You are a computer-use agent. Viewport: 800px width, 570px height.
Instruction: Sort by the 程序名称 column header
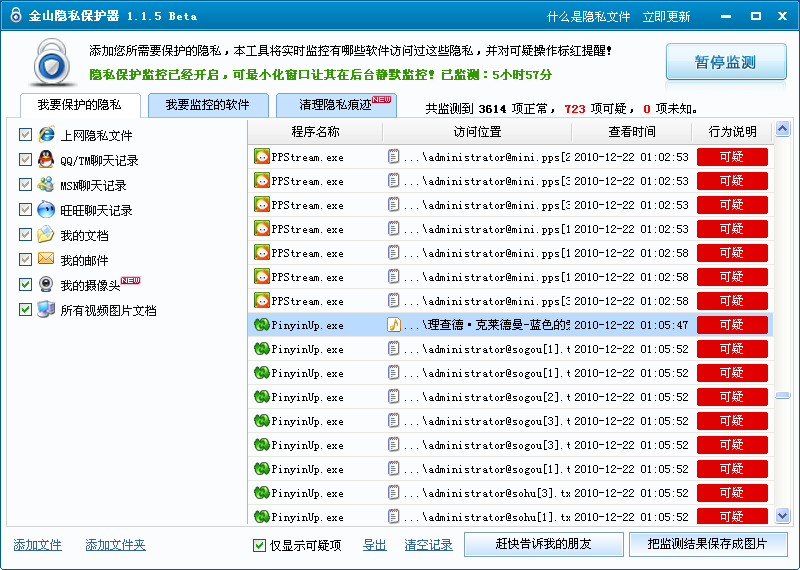(315, 132)
